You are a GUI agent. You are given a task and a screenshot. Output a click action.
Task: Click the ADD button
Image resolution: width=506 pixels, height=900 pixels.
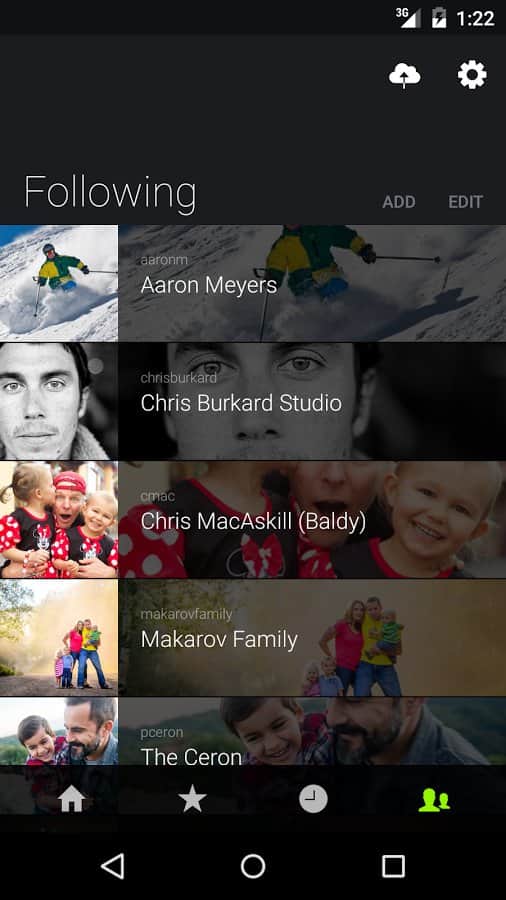(x=399, y=202)
